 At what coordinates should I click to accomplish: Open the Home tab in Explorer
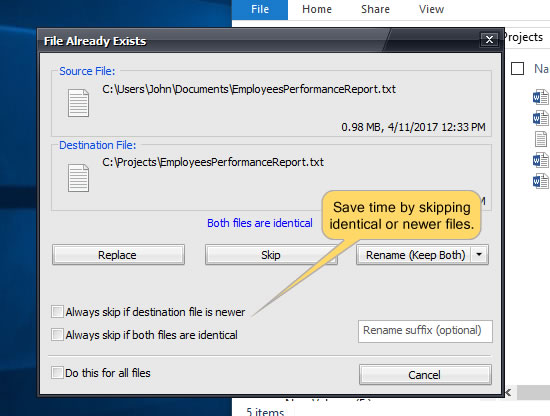(x=317, y=9)
